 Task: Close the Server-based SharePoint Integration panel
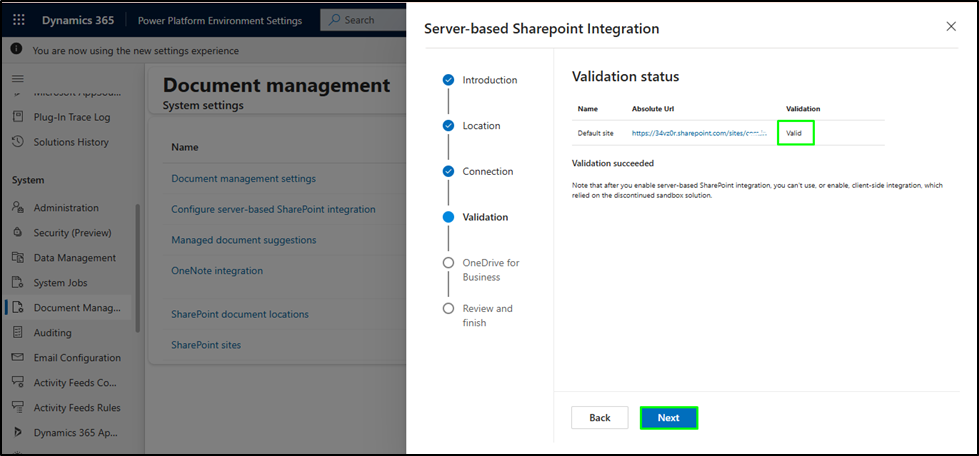click(x=951, y=27)
